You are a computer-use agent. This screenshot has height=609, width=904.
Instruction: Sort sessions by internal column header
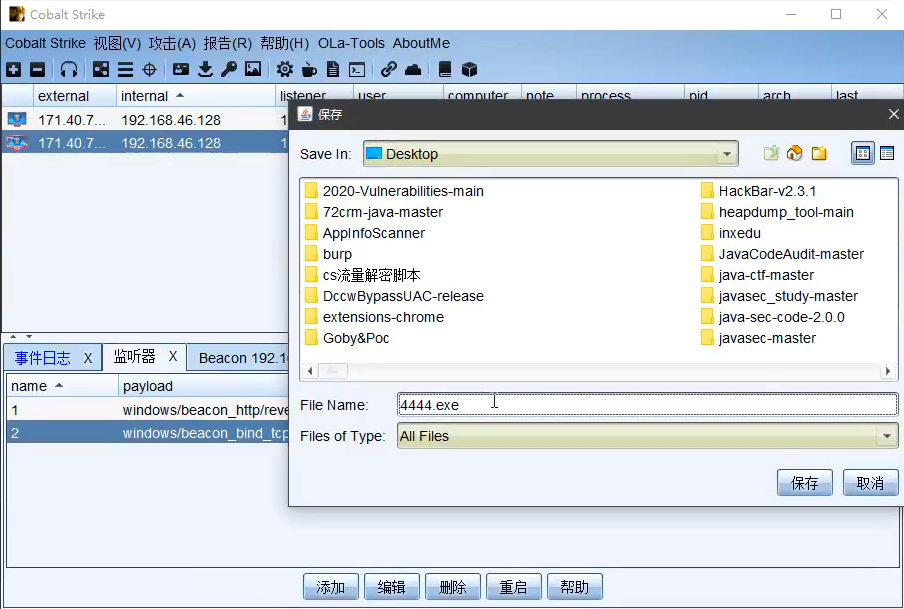(x=145, y=96)
